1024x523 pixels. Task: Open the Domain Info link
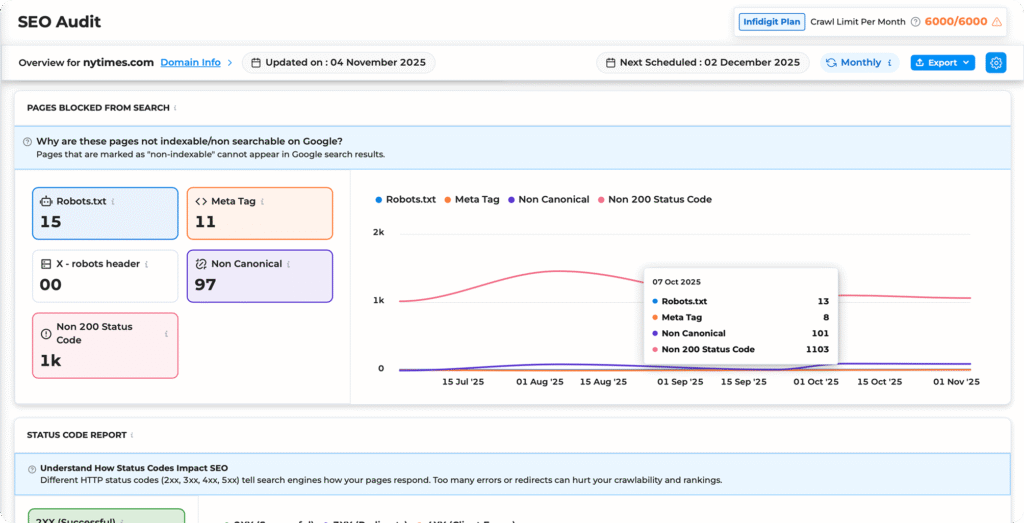coord(190,62)
